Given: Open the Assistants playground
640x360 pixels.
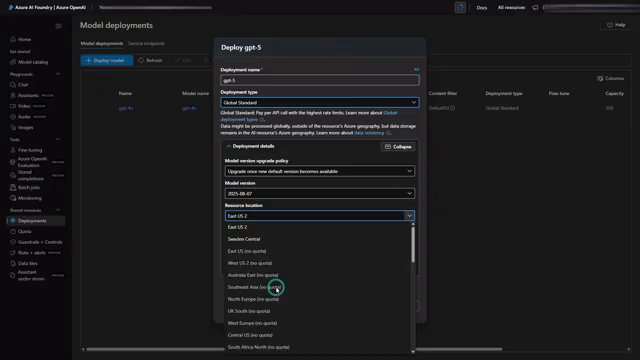Looking at the screenshot, I should 28,96.
